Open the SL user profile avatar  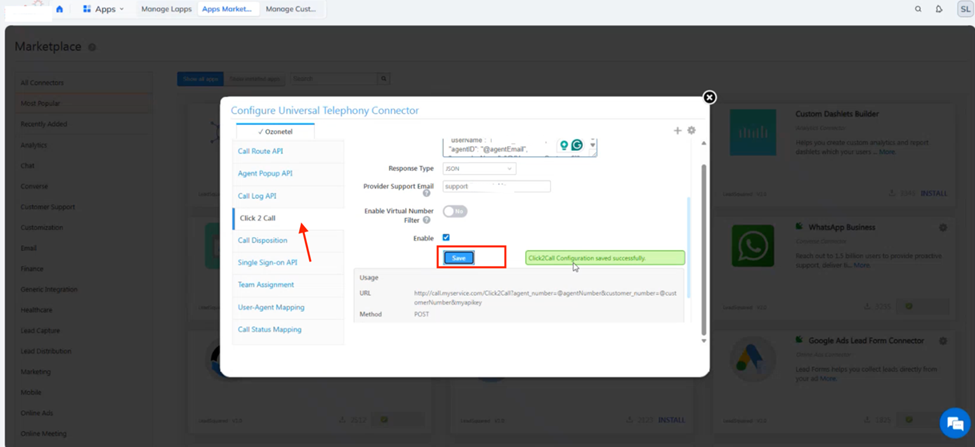[964, 9]
